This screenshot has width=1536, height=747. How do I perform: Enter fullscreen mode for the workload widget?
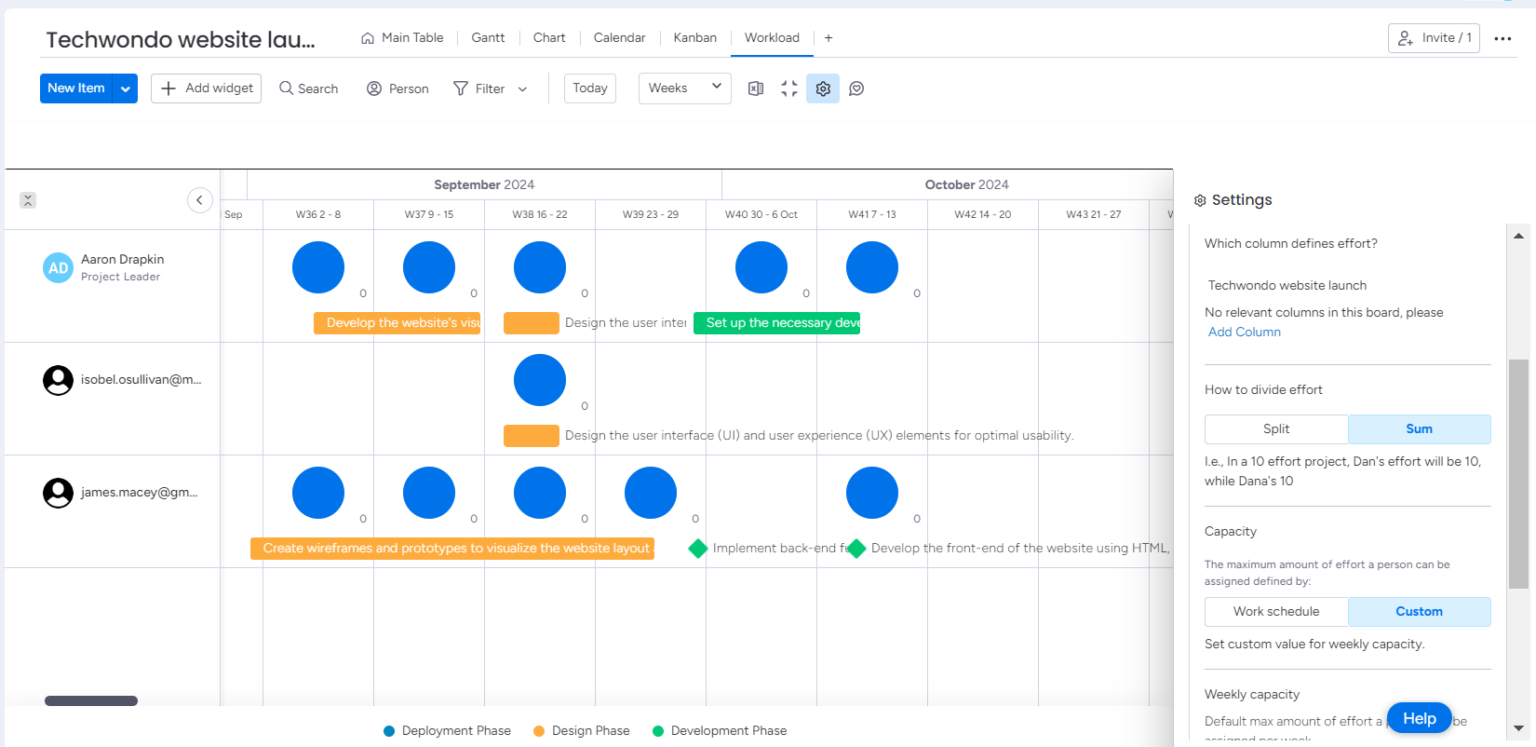click(789, 88)
